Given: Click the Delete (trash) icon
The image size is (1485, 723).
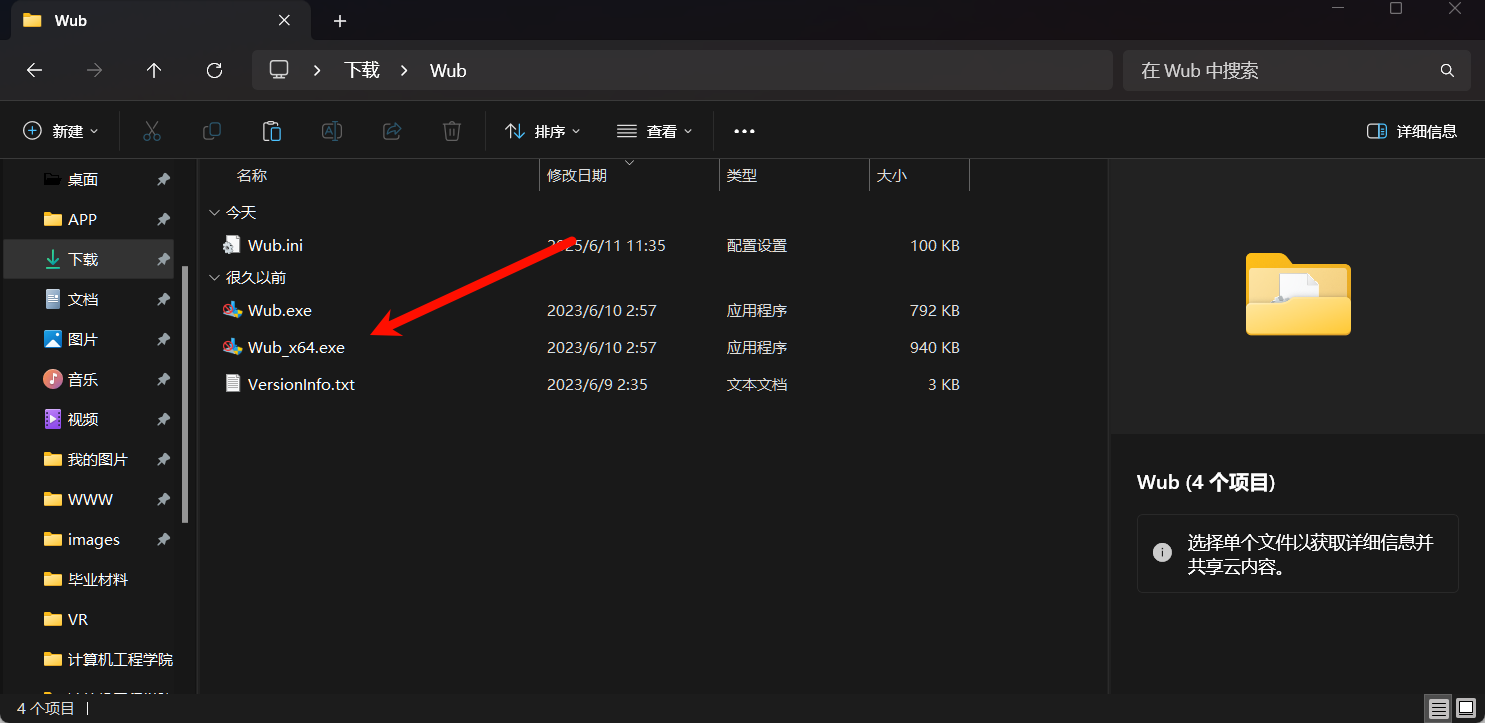Looking at the screenshot, I should tap(451, 131).
